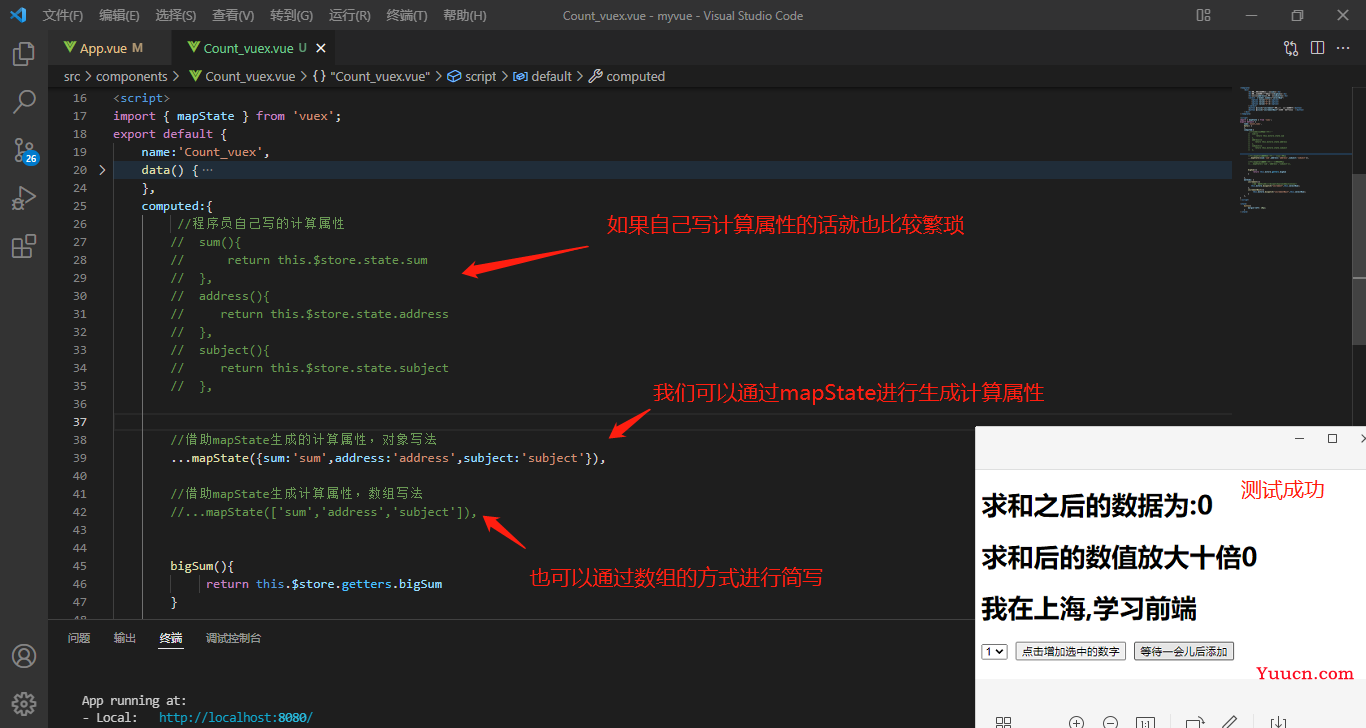The height and width of the screenshot is (728, 1366).
Task: Open the number select dropdown showing 1
Action: [x=995, y=651]
